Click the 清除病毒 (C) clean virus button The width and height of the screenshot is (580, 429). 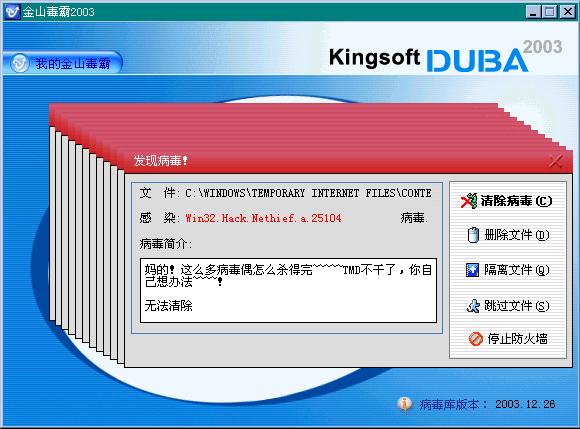point(507,201)
